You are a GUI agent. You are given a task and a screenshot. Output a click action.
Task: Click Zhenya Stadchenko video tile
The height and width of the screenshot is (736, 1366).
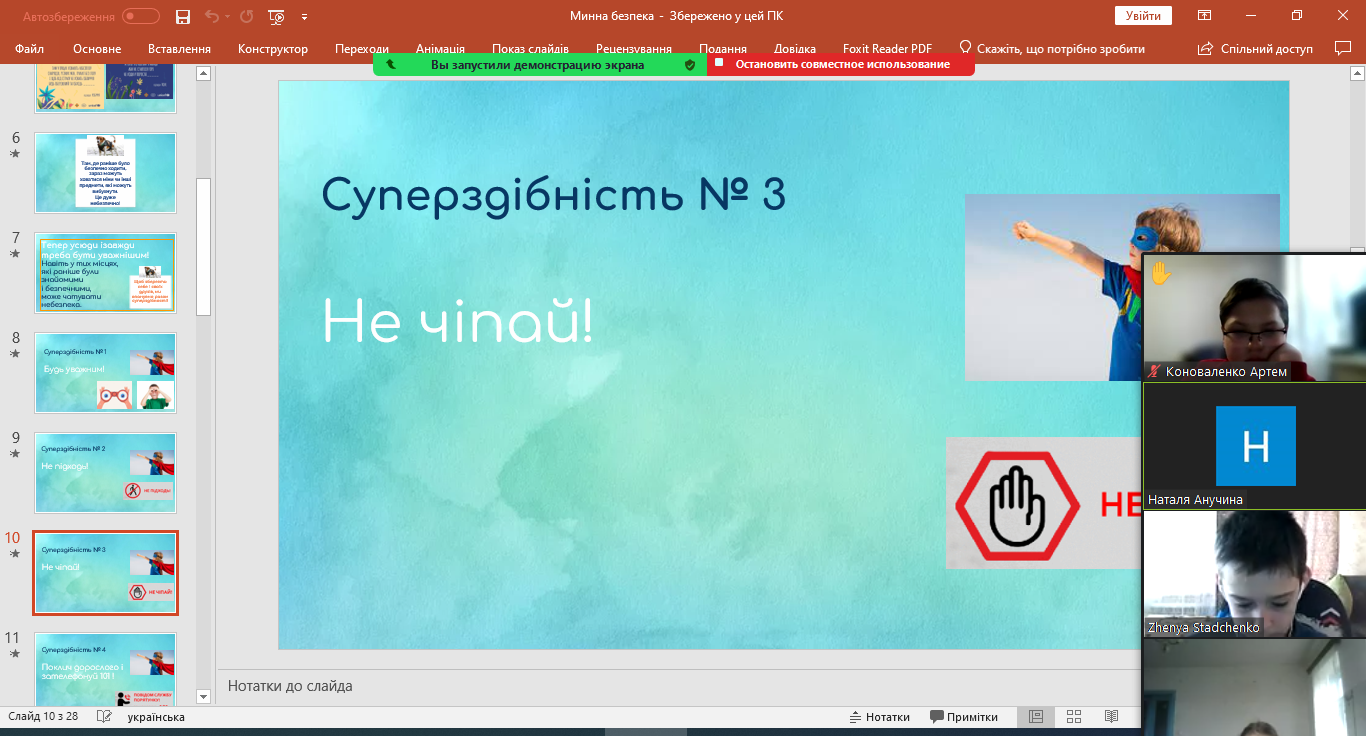point(1255,574)
